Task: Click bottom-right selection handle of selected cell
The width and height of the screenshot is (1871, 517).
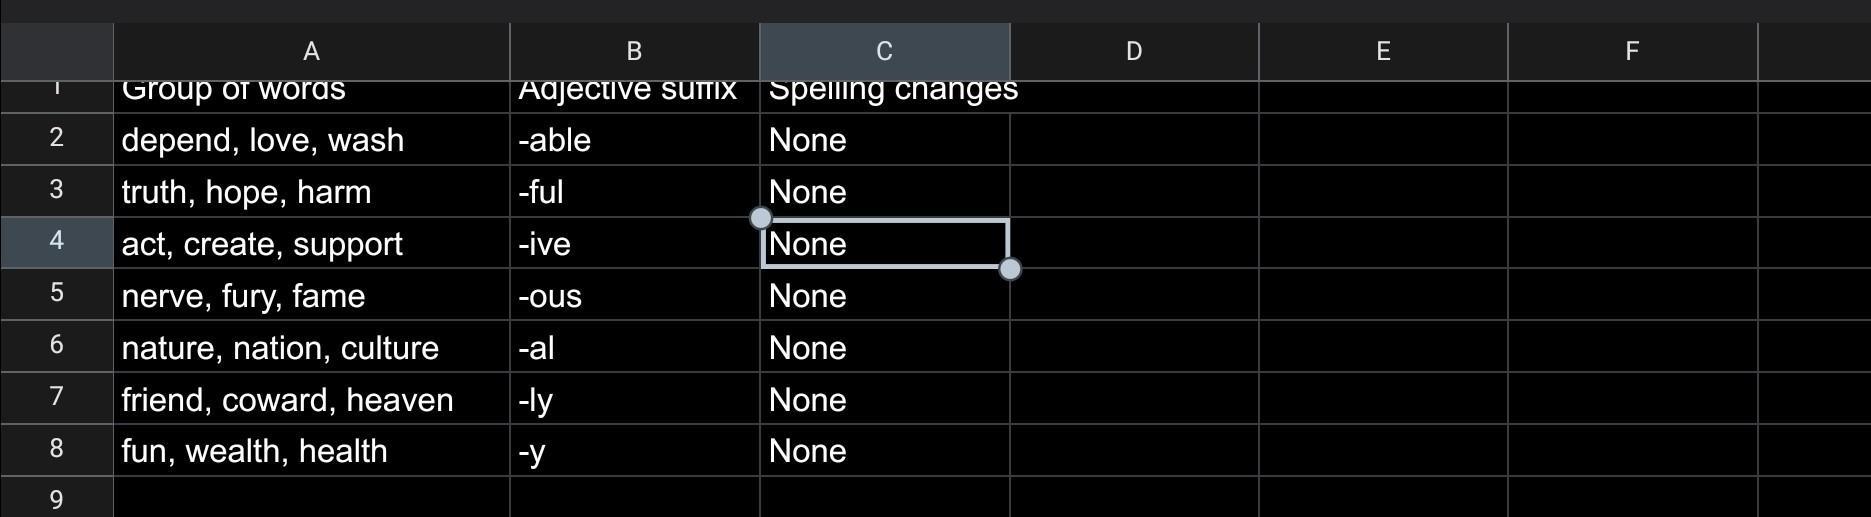Action: point(1010,269)
